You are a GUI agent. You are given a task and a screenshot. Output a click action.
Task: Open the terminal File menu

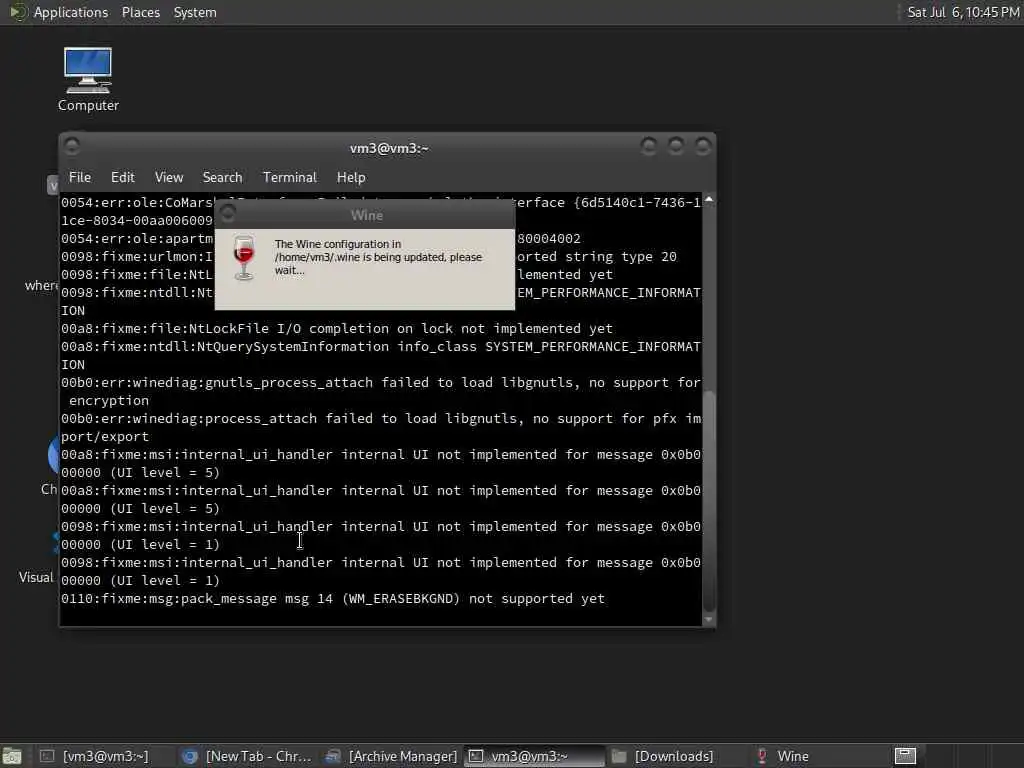(80, 177)
